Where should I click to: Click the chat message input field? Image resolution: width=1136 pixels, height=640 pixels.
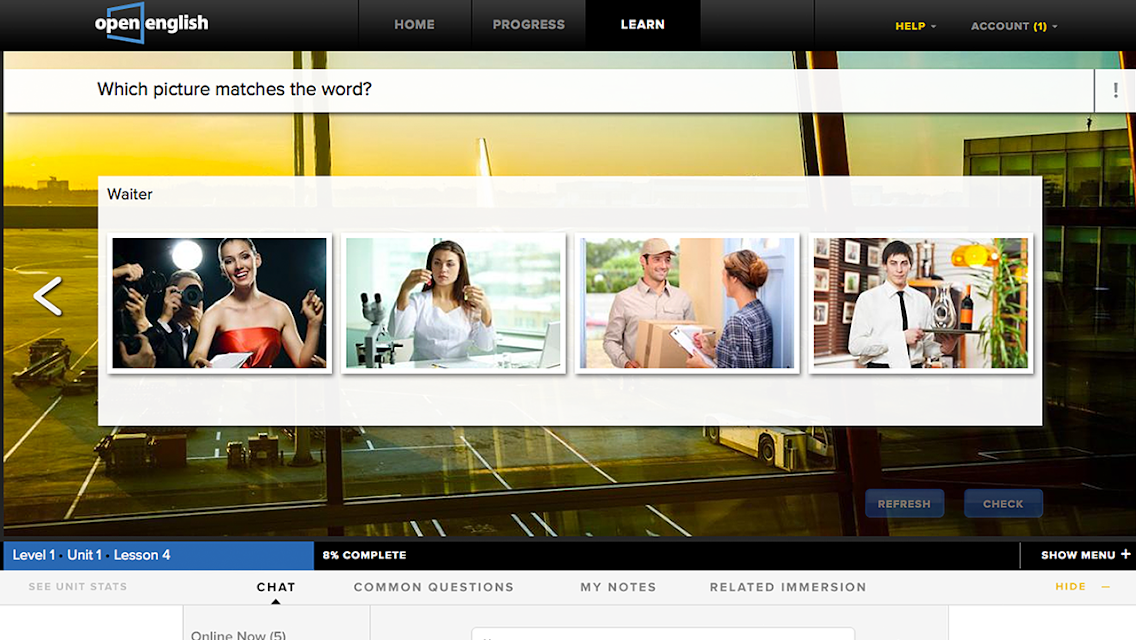coord(663,634)
